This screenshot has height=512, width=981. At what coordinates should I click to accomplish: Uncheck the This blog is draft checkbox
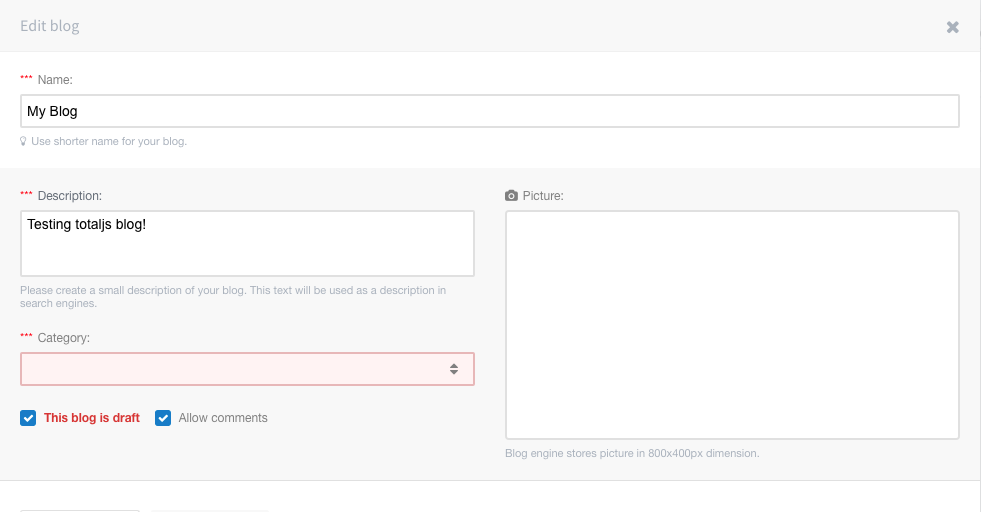[28, 418]
